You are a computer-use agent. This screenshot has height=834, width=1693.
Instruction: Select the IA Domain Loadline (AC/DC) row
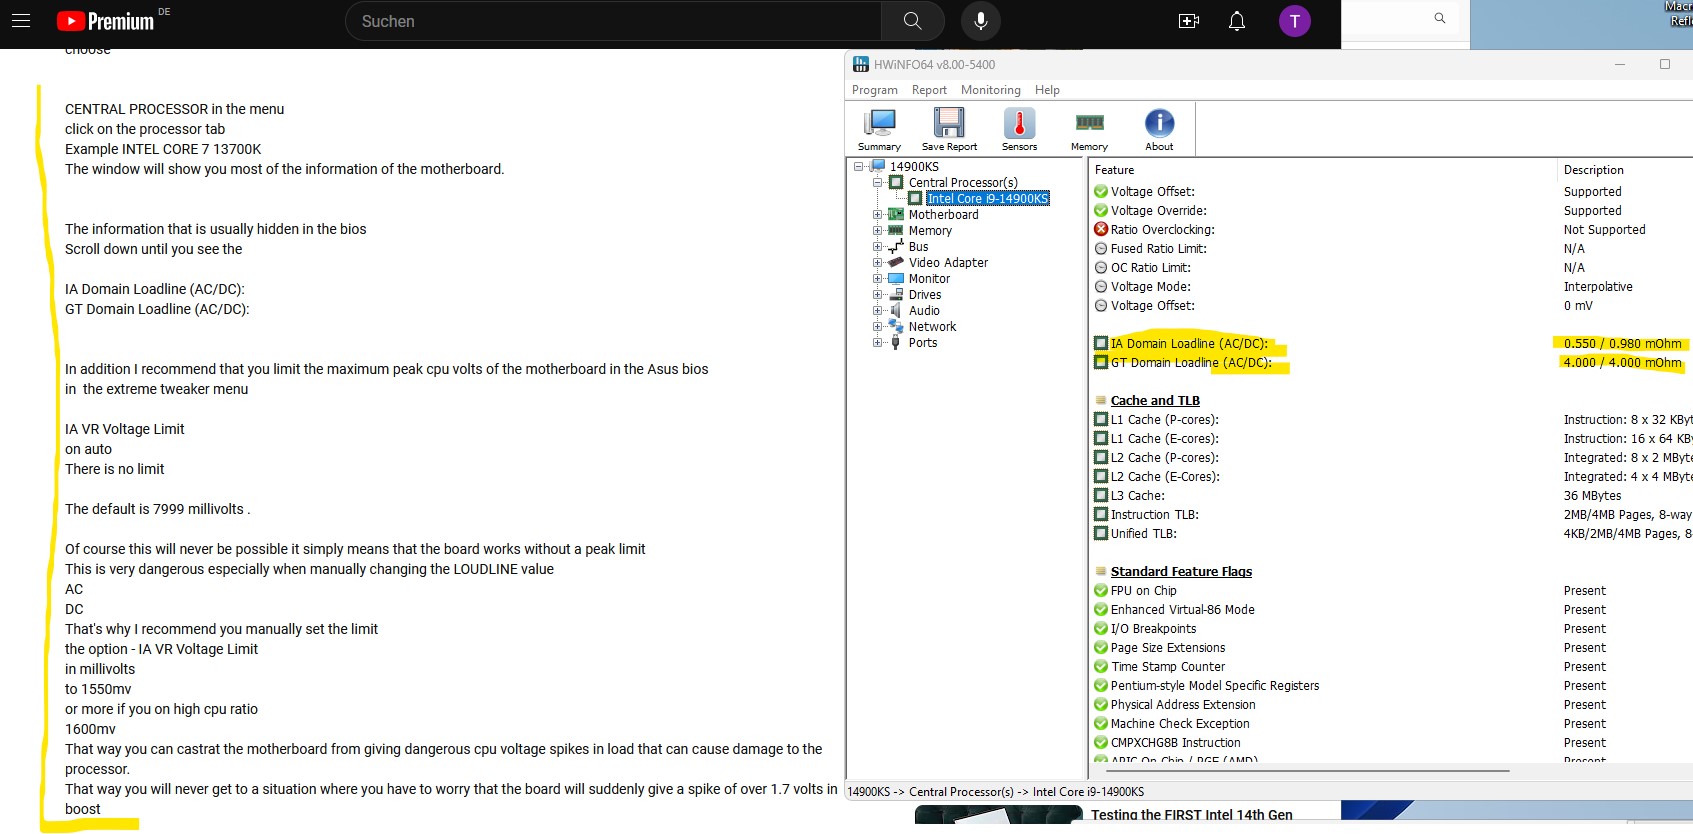(1392, 344)
